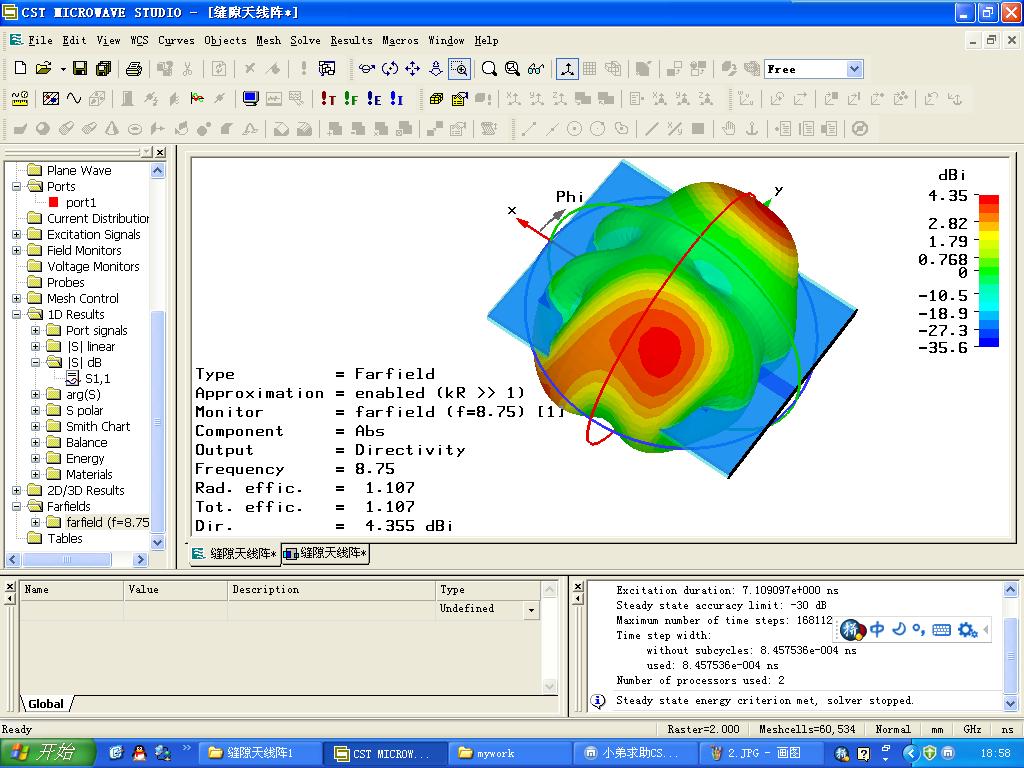Start the Integral equation solver (!I)

pos(396,99)
